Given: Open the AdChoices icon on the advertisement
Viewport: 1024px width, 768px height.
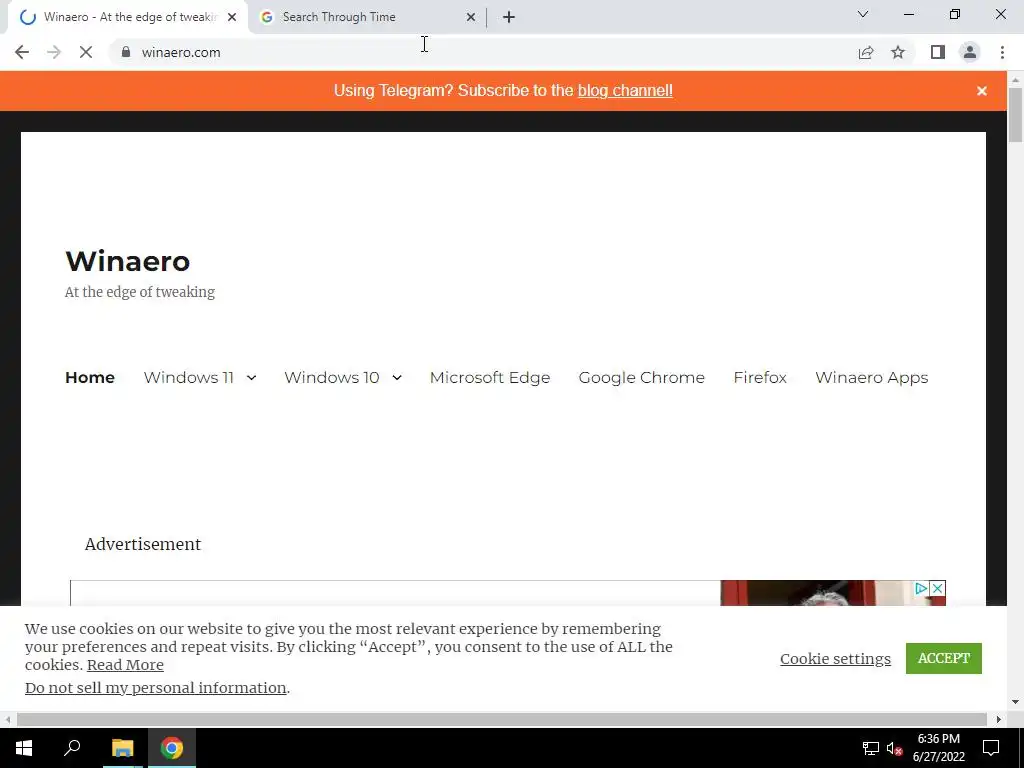Looking at the screenshot, I should tap(921, 588).
